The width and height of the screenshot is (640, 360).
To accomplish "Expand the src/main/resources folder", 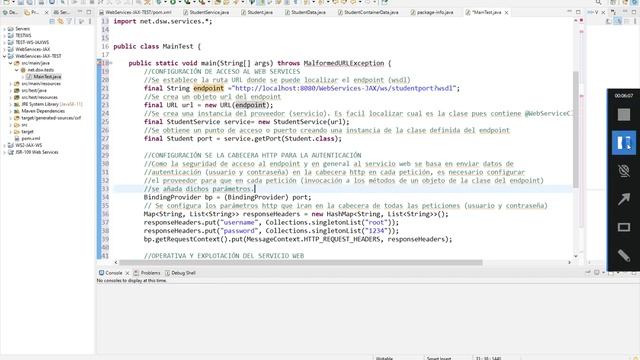I will pyautogui.click(x=11, y=84).
